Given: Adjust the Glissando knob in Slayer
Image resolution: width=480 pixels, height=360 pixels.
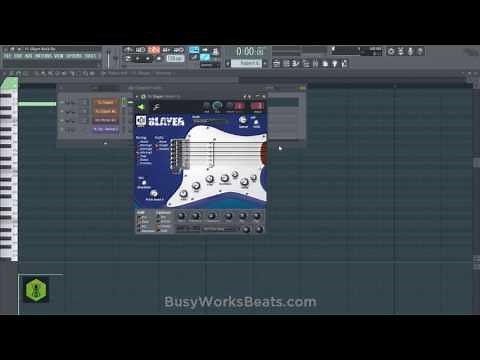Looking at the screenshot, I should (154, 193).
